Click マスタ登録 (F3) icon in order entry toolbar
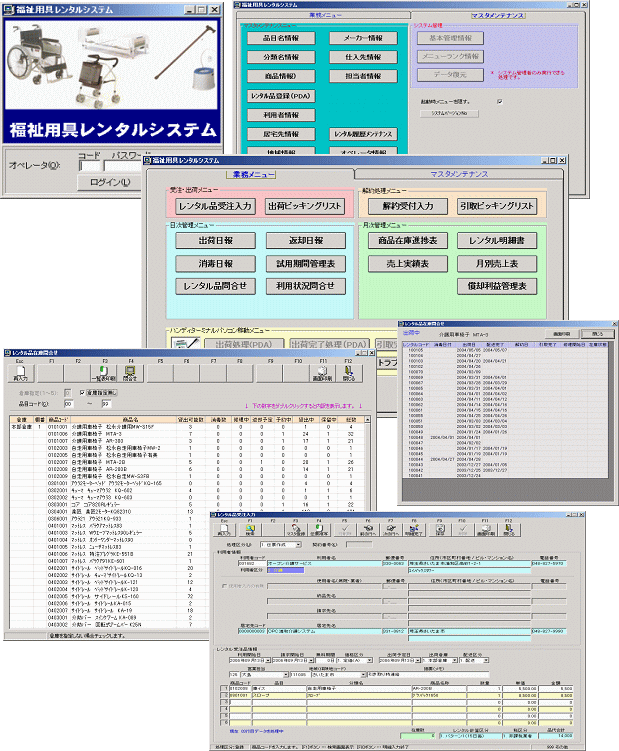This screenshot has width=619, height=751. (x=296, y=529)
